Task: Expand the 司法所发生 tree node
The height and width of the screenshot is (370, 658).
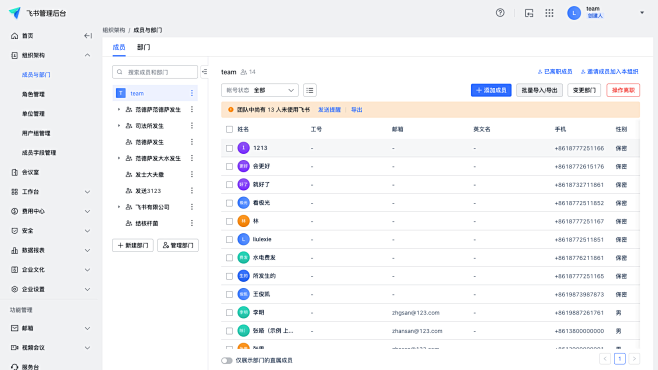Action: point(119,125)
